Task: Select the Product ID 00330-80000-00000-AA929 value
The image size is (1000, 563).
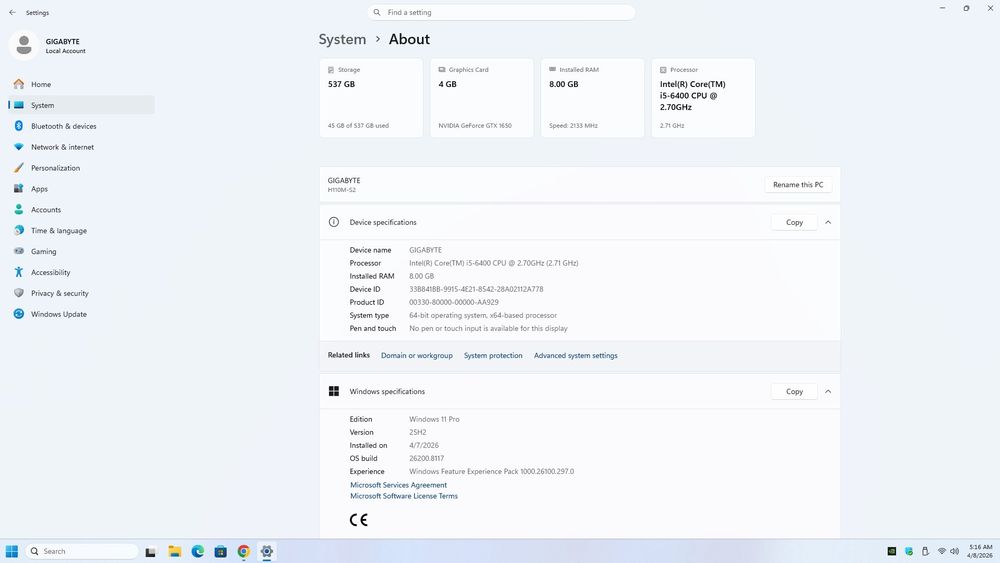Action: coord(453,302)
